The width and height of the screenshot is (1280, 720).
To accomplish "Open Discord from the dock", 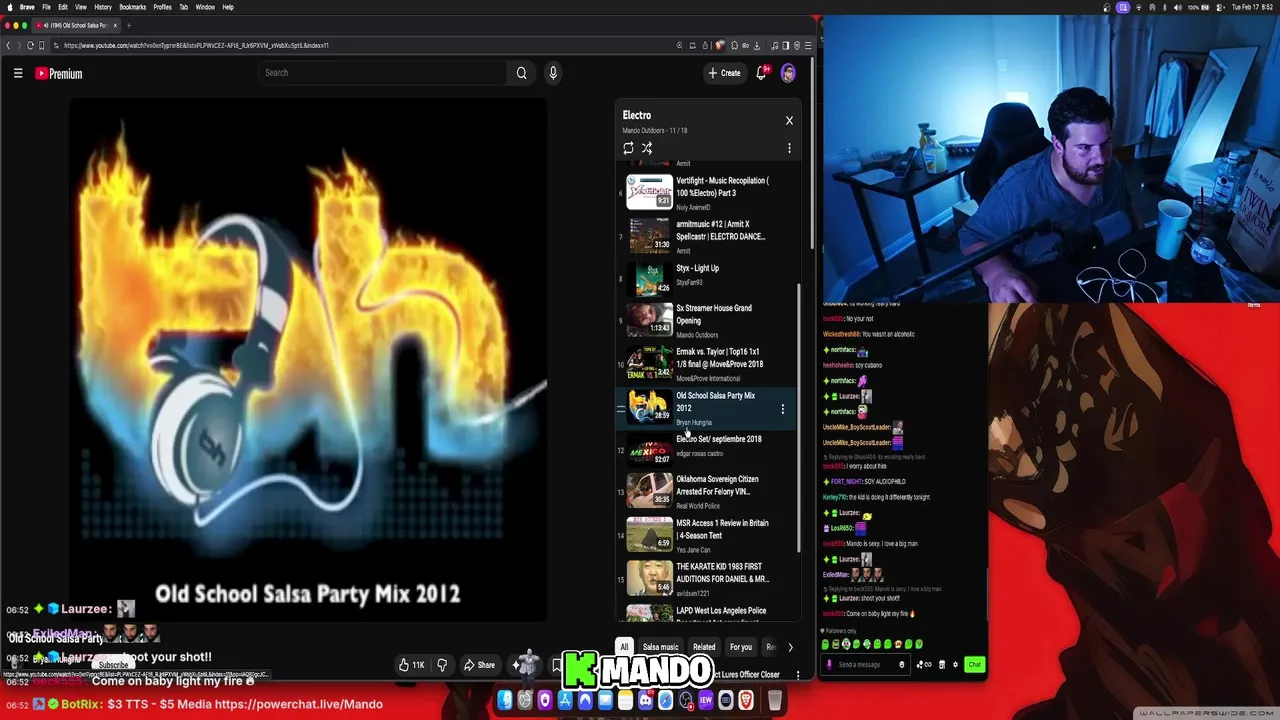I will click(645, 700).
